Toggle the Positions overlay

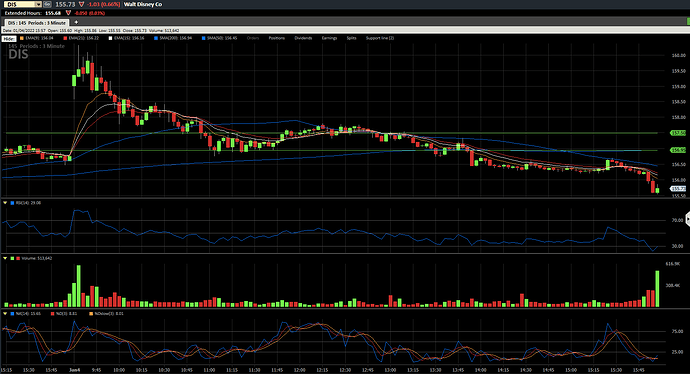(277, 38)
